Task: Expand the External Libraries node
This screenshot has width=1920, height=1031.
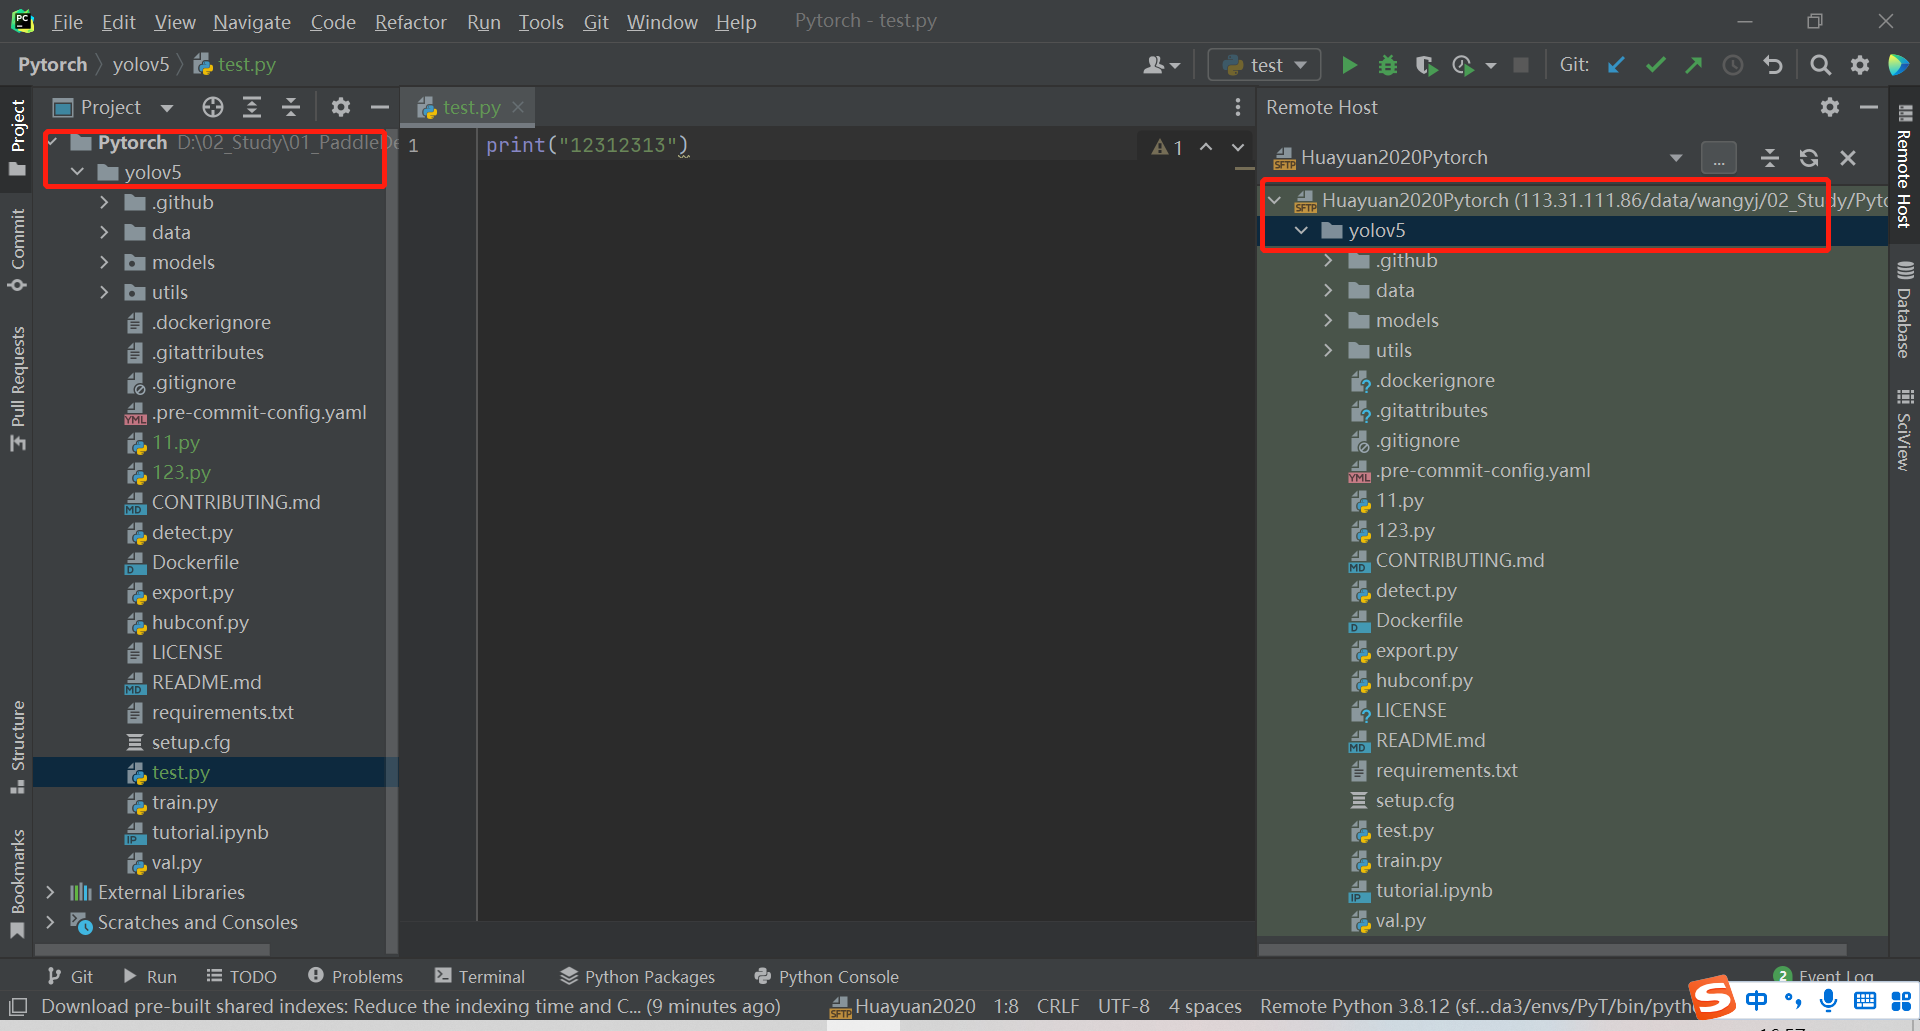Action: coord(50,892)
